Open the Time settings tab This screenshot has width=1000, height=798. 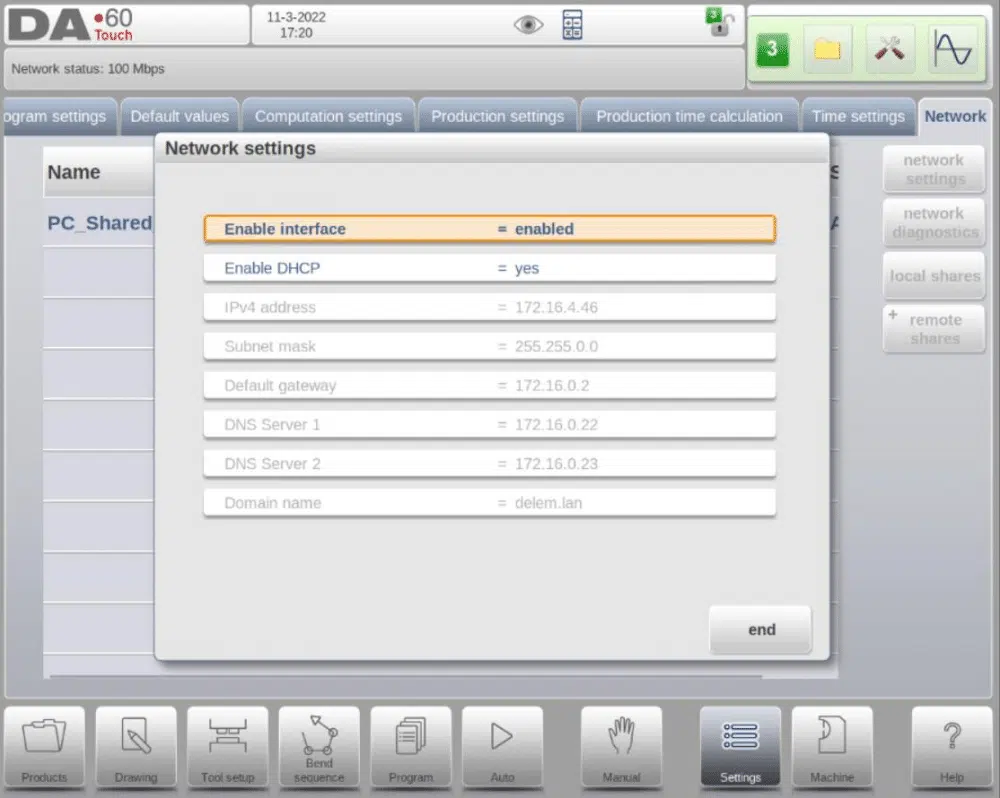click(858, 117)
